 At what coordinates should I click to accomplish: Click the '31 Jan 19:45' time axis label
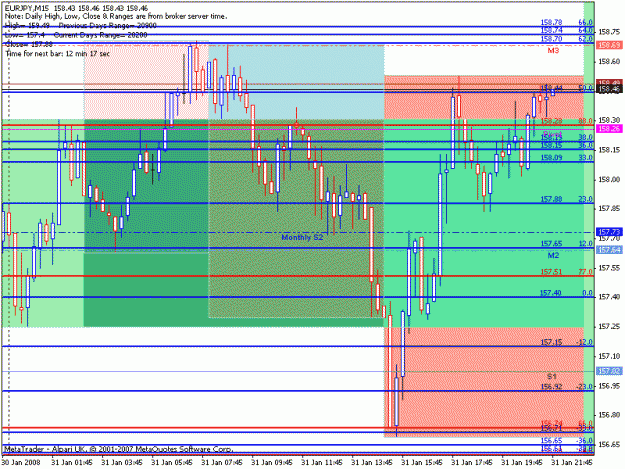[522, 462]
